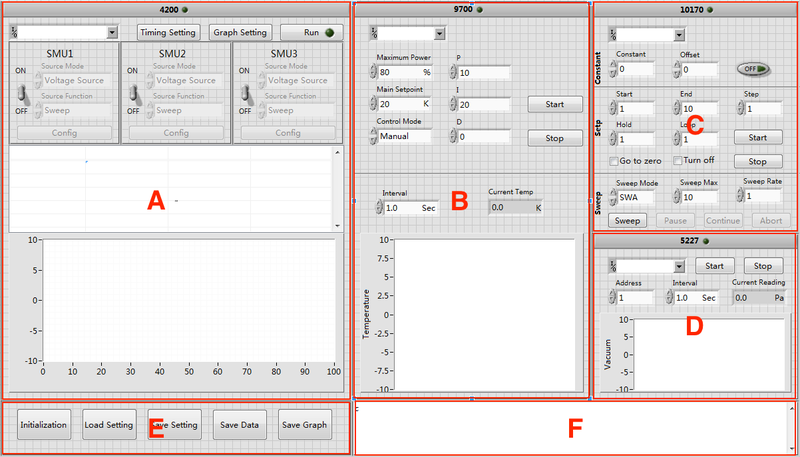Click the 5227 Interval field
The height and width of the screenshot is (457, 800).
696,298
